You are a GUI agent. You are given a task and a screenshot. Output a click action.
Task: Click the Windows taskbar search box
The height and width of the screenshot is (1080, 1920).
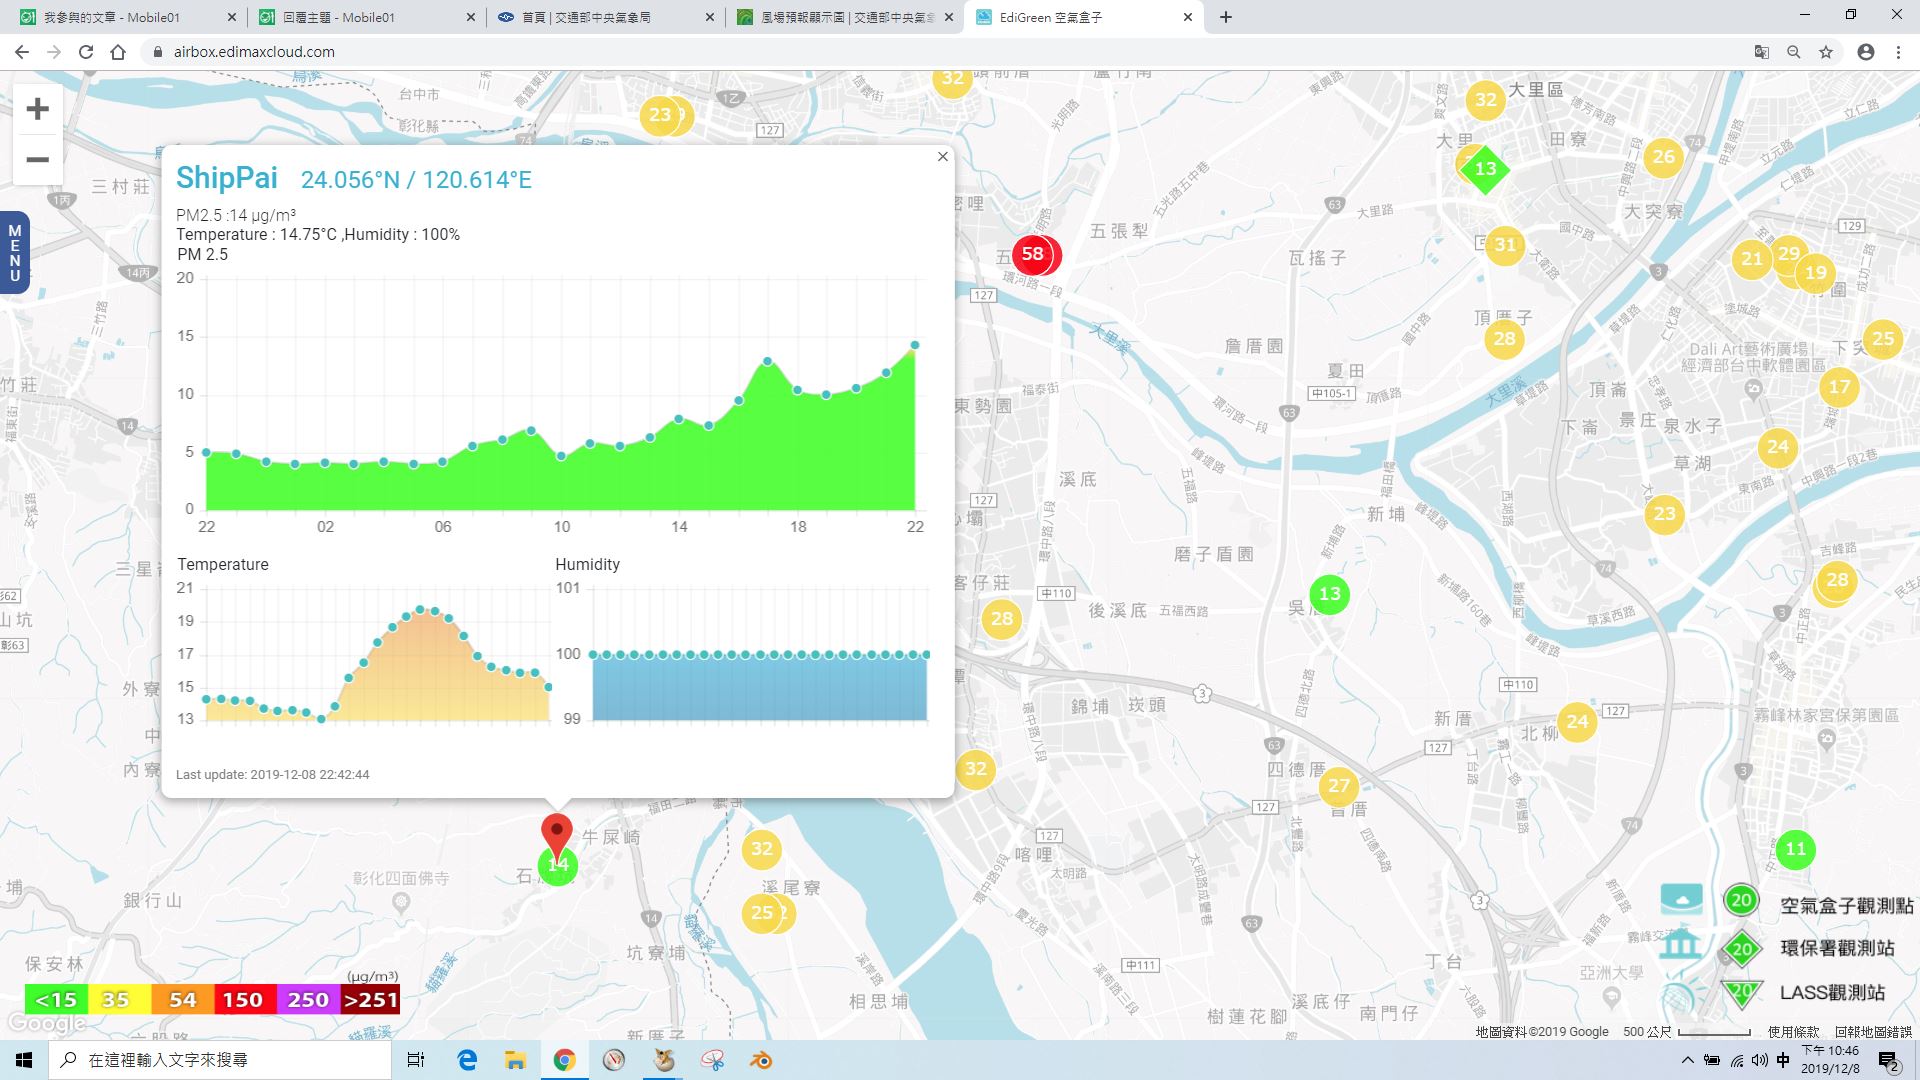coord(220,1060)
